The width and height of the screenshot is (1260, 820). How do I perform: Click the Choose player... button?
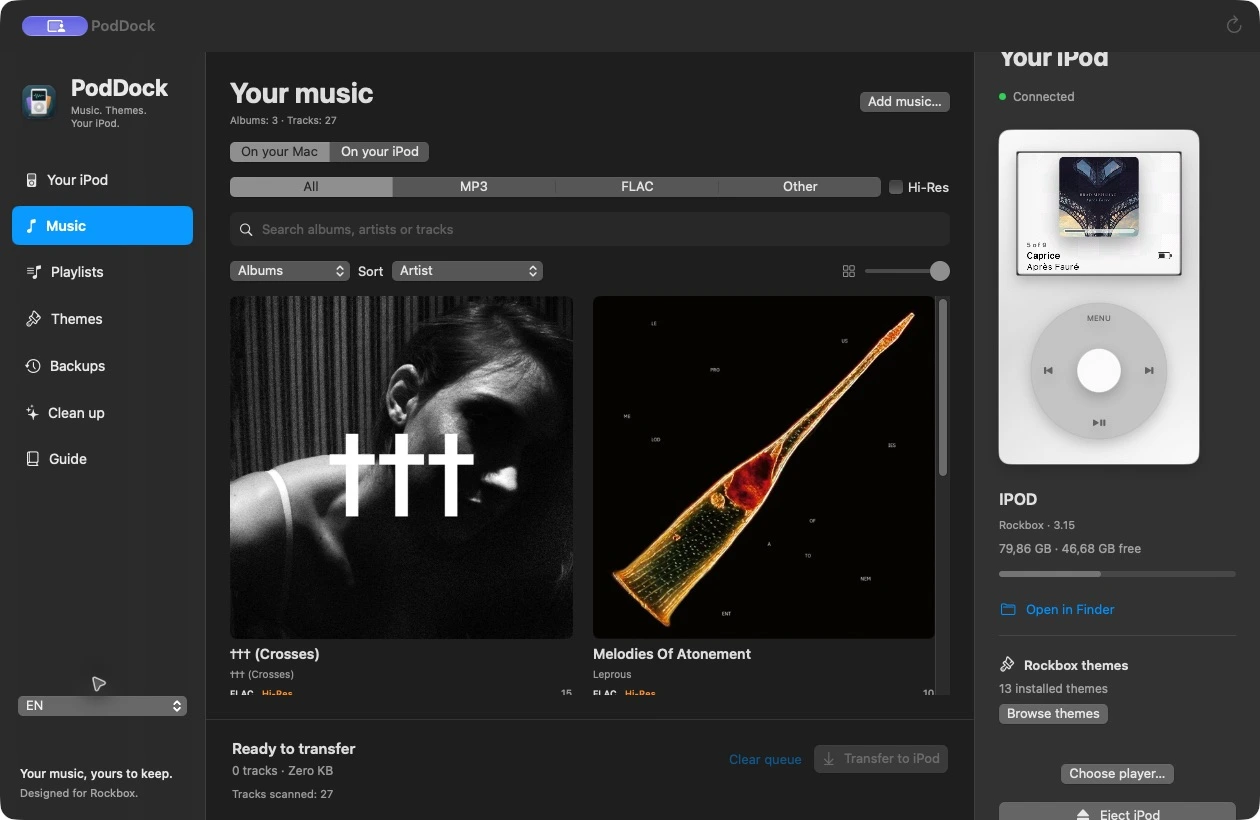click(1117, 774)
